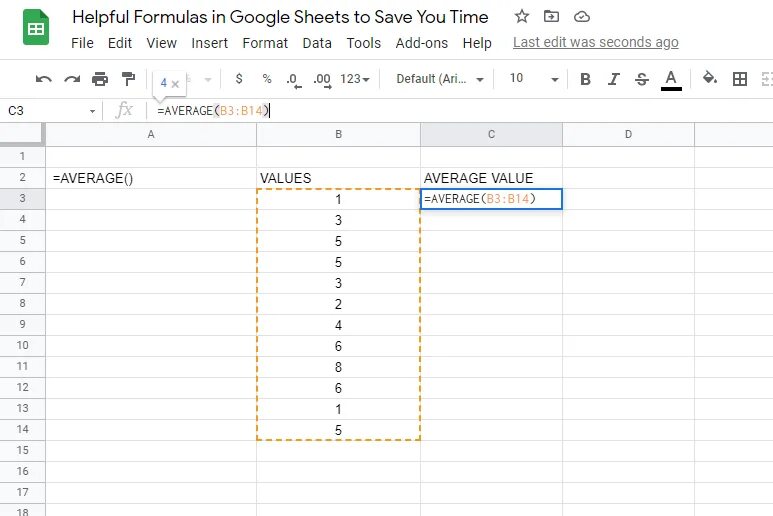This screenshot has width=773, height=516.
Task: Open the Insert menu
Action: 209,43
